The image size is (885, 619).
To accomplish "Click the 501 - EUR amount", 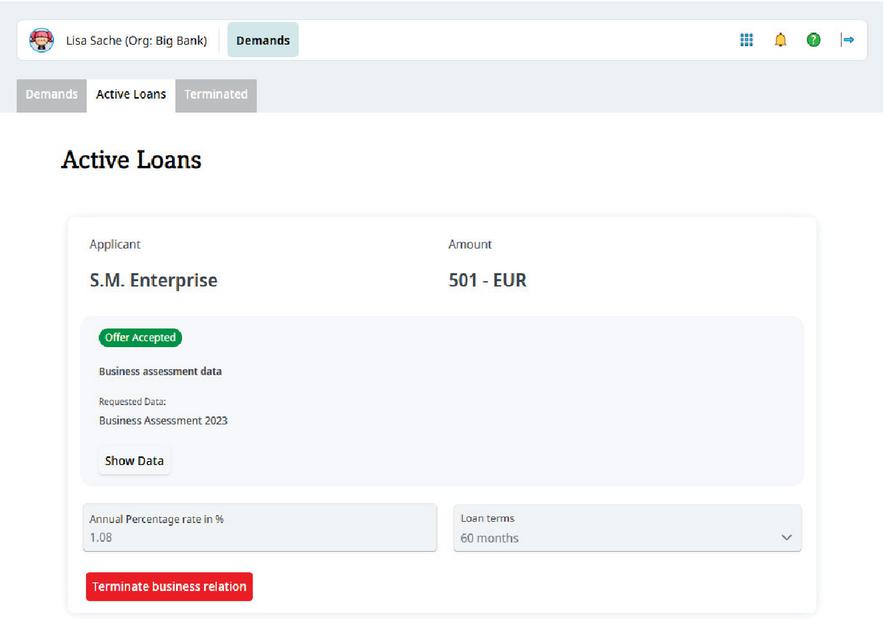I will (487, 281).
